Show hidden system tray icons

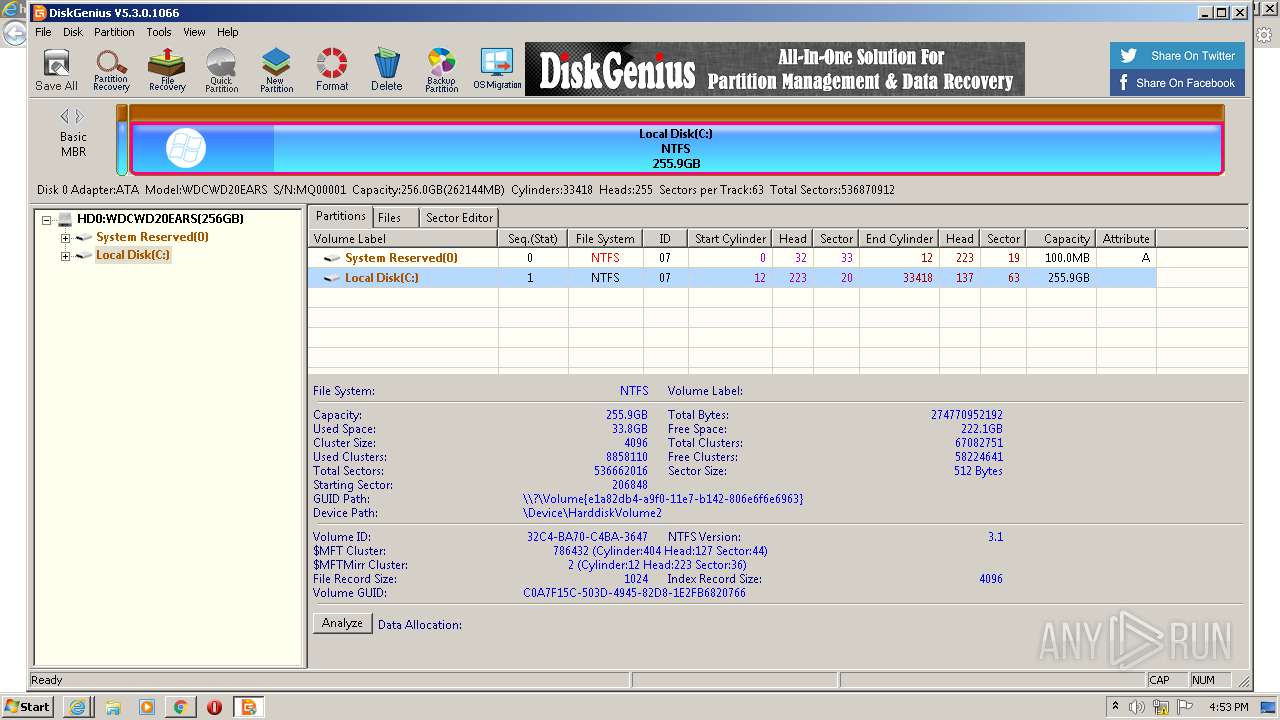tap(1116, 707)
